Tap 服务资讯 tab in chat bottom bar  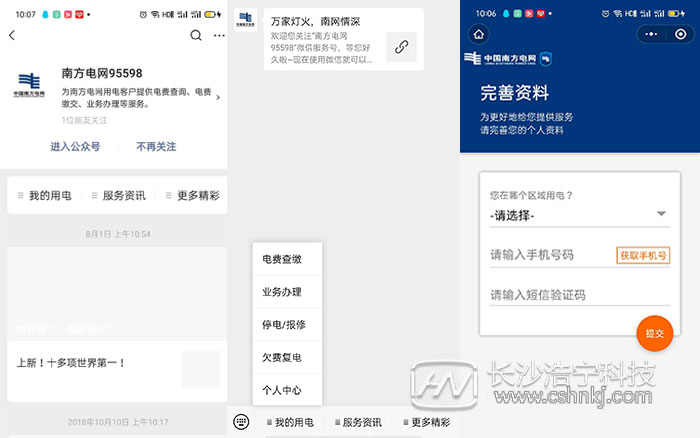click(x=358, y=422)
